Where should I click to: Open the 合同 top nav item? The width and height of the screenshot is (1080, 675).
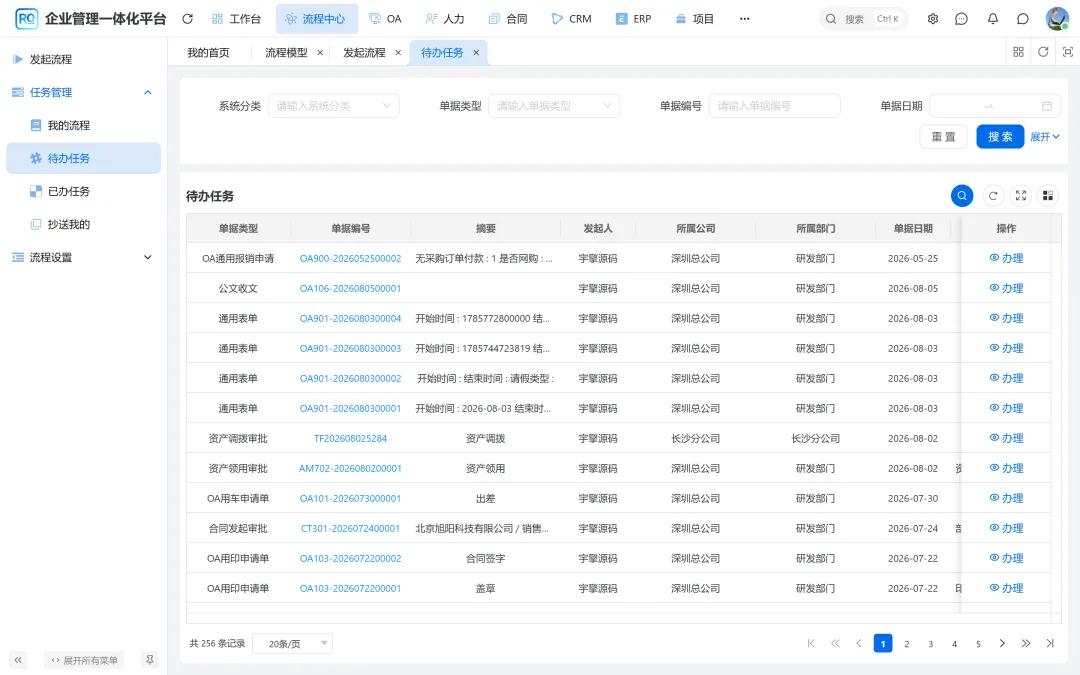coord(508,19)
